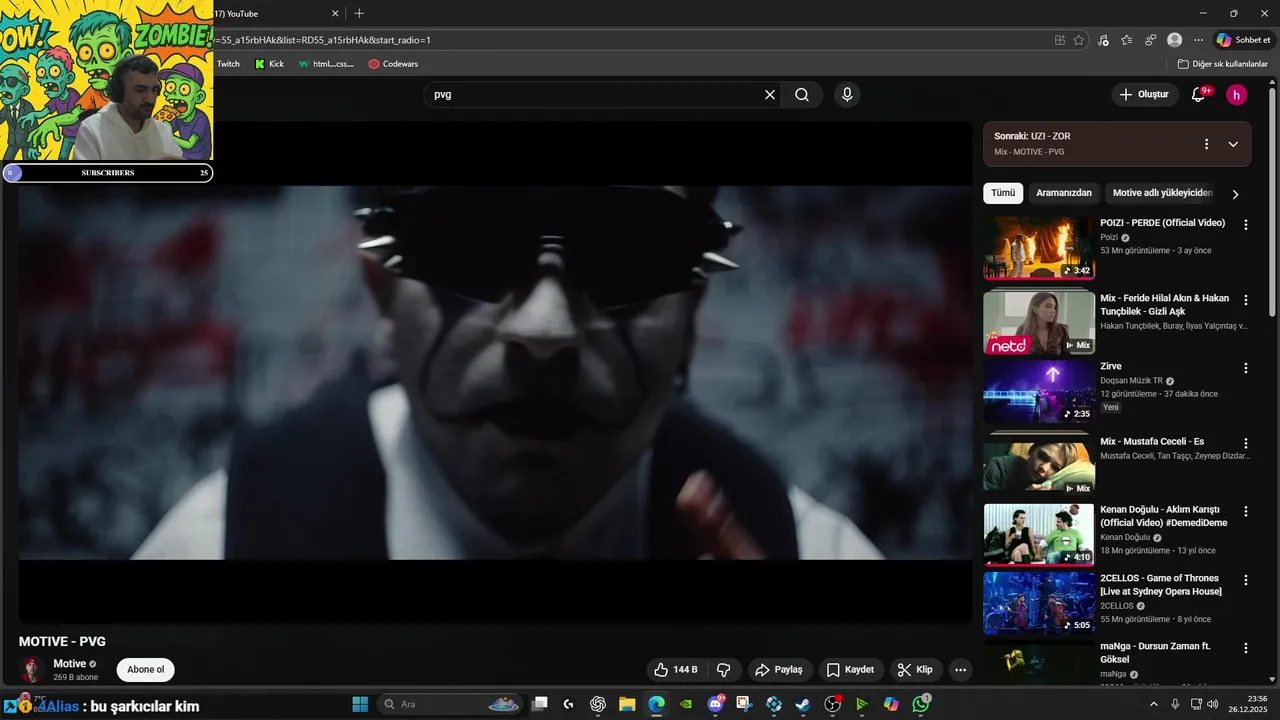Open volume control in system tray

click(1212, 704)
